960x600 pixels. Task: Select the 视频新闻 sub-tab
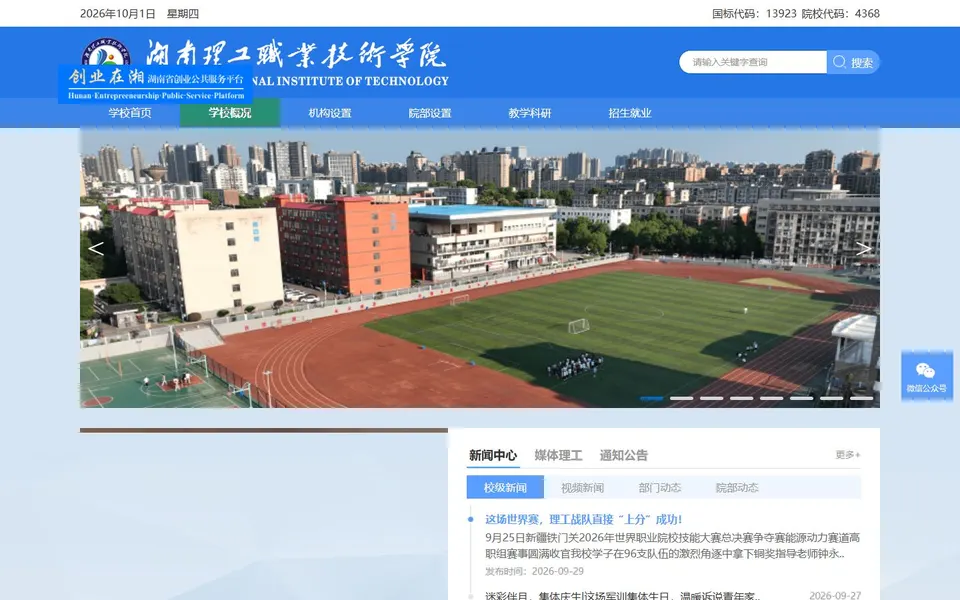point(582,487)
